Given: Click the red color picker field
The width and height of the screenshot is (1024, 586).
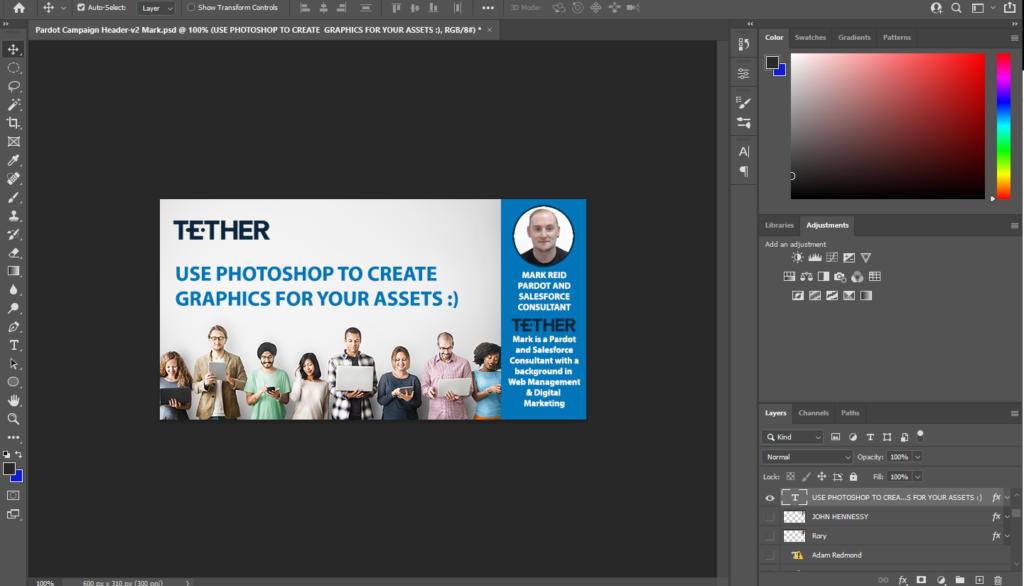Looking at the screenshot, I should click(888, 126).
